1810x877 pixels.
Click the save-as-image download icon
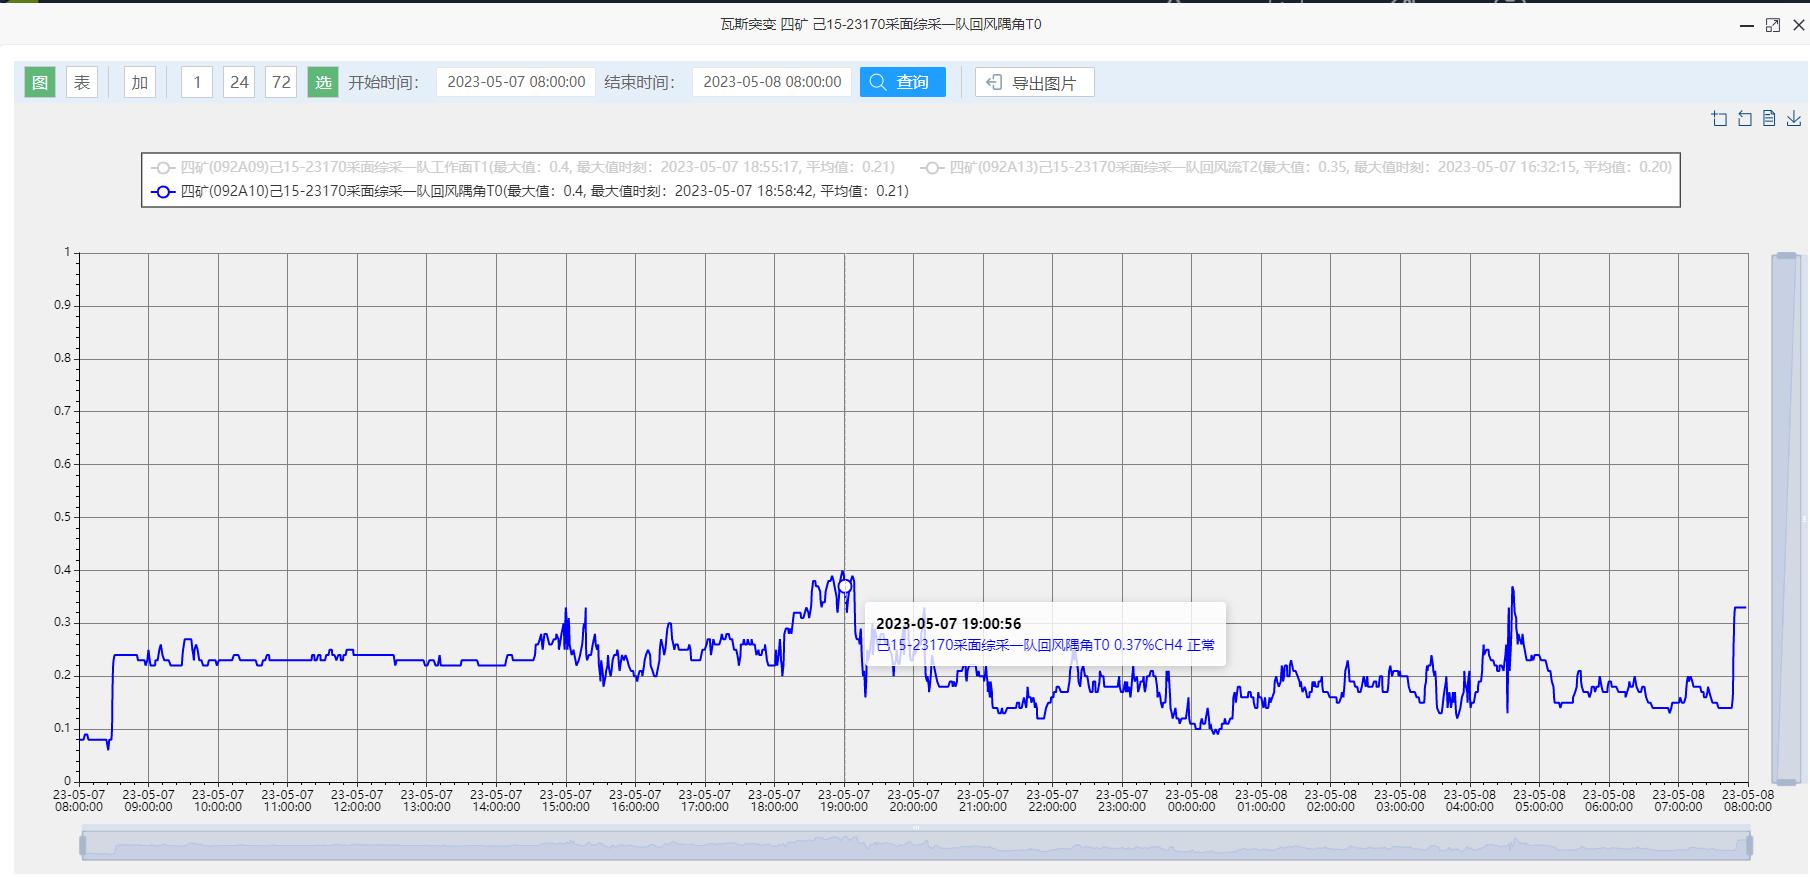point(1794,119)
